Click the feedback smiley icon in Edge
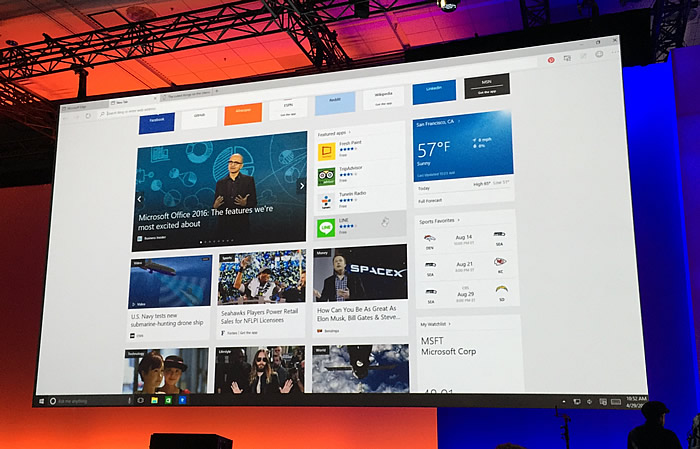This screenshot has height=449, width=700. pyautogui.click(x=600, y=54)
